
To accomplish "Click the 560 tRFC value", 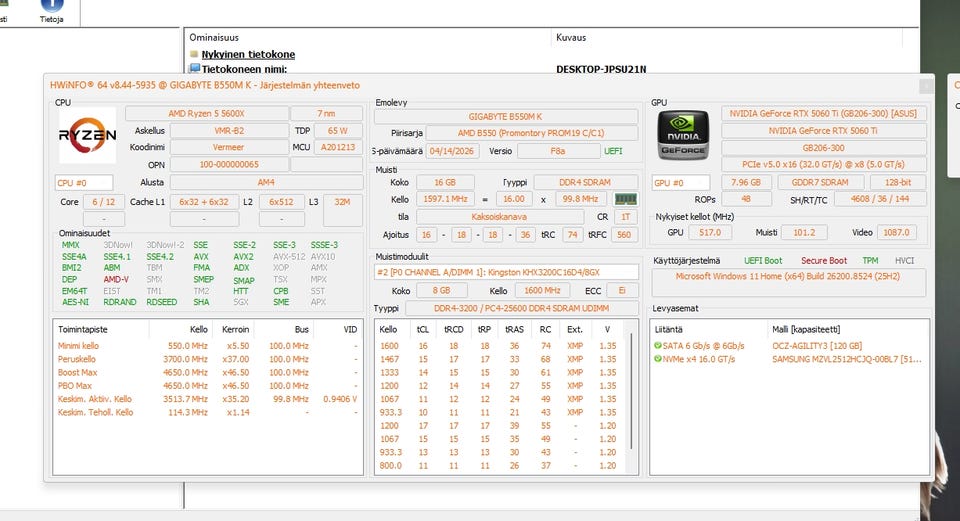I will pyautogui.click(x=624, y=234).
